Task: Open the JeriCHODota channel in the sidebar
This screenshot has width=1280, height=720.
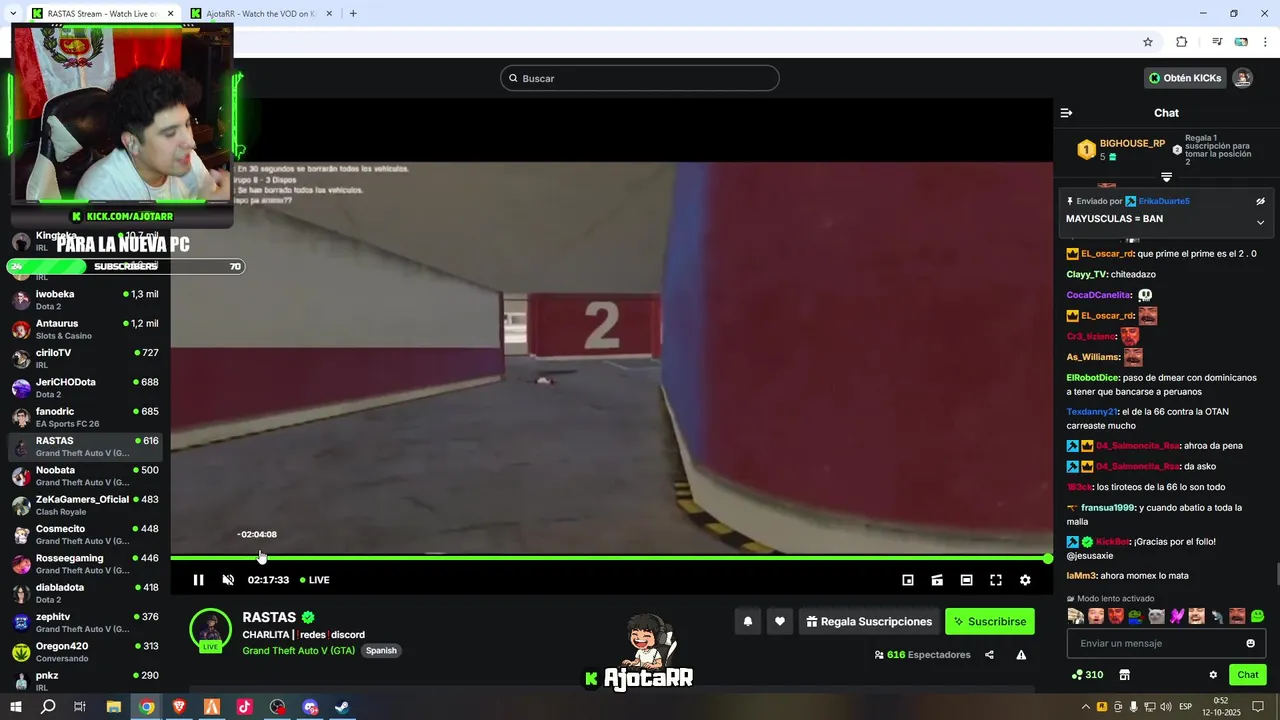Action: [x=85, y=388]
